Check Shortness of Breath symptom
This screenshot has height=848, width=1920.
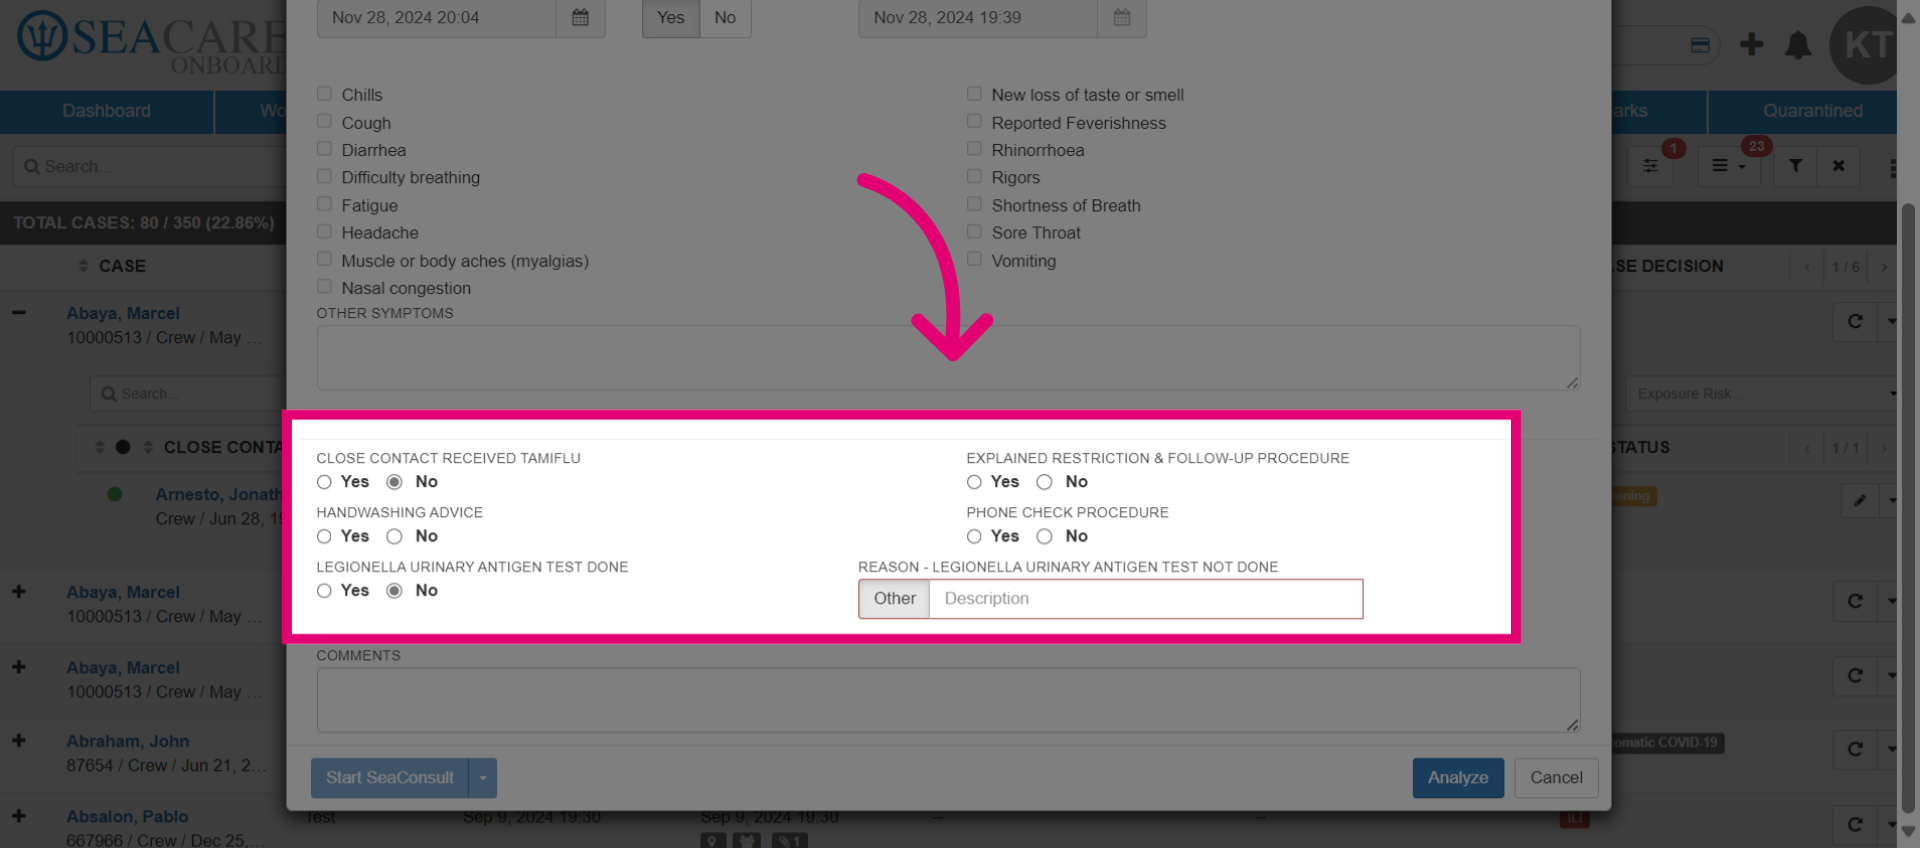click(x=974, y=204)
